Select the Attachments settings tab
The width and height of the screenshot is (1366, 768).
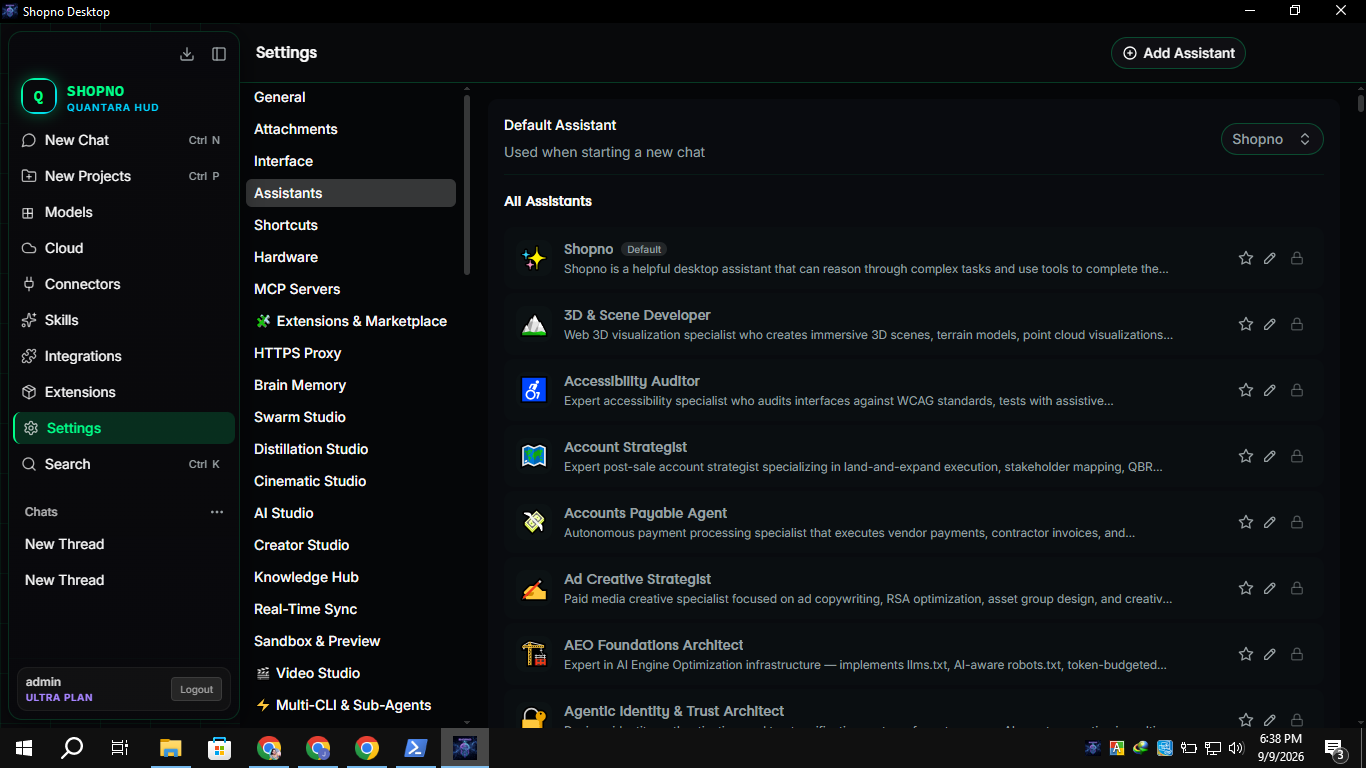[351, 129]
